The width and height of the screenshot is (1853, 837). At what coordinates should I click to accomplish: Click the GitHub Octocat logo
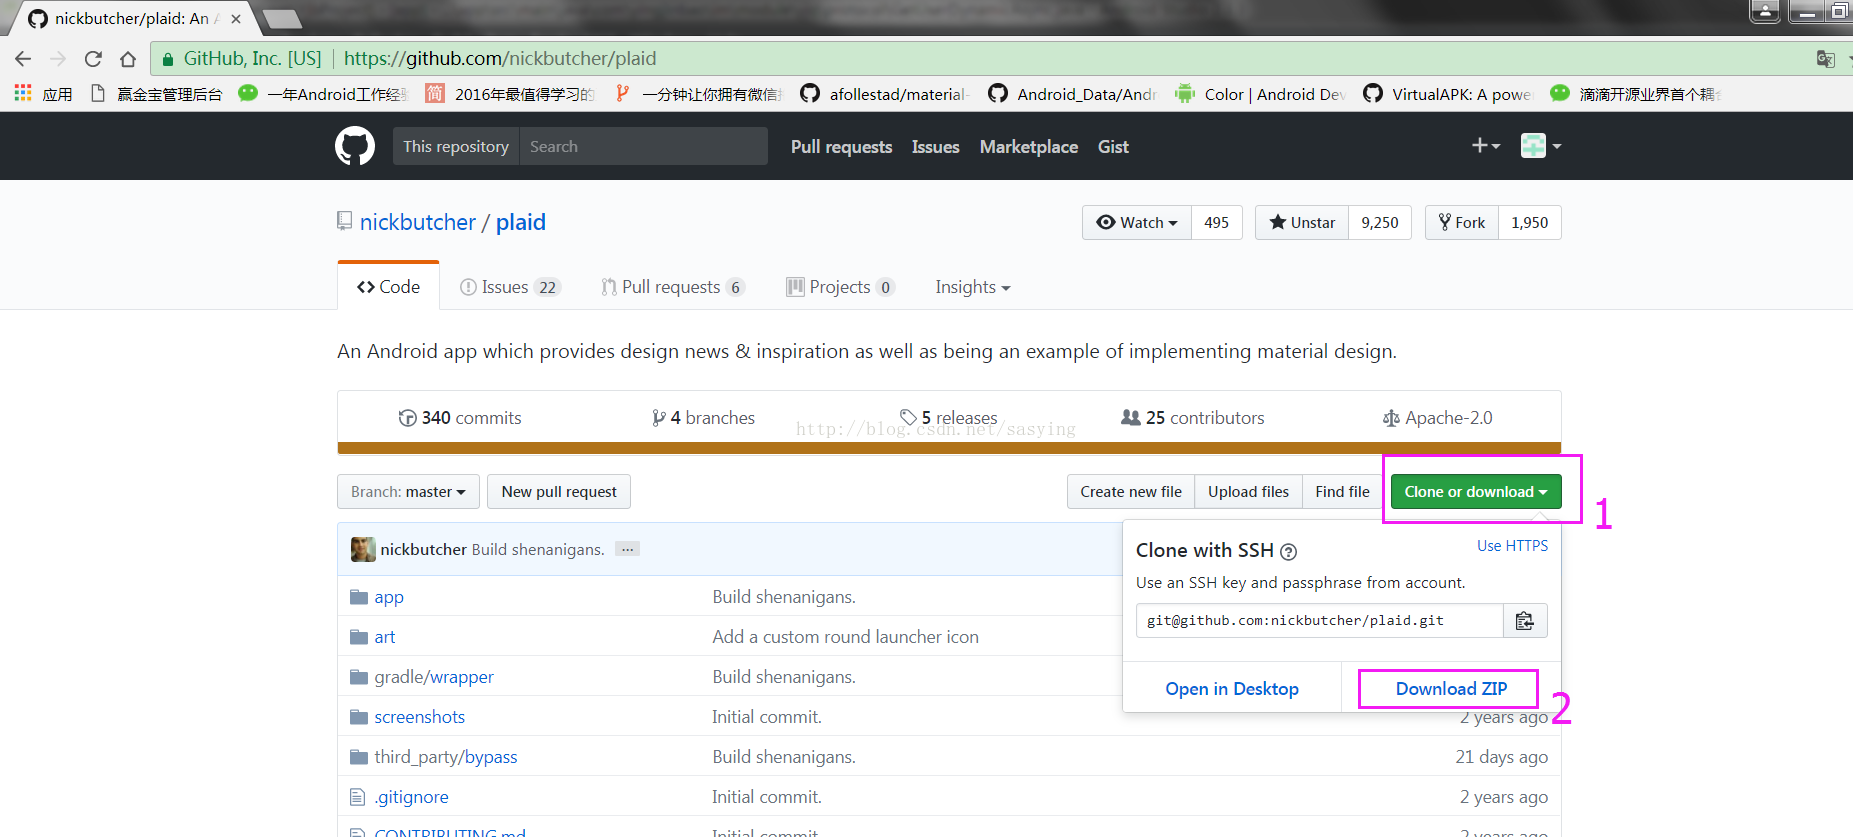click(x=355, y=146)
